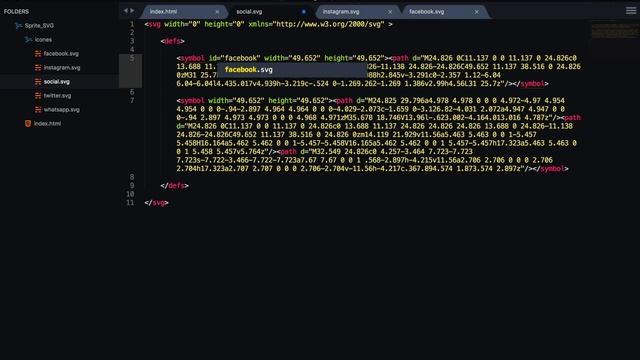Image resolution: width=640 pixels, height=360 pixels.
Task: Click the twitter.svg file icon in sidebar
Action: point(38,96)
